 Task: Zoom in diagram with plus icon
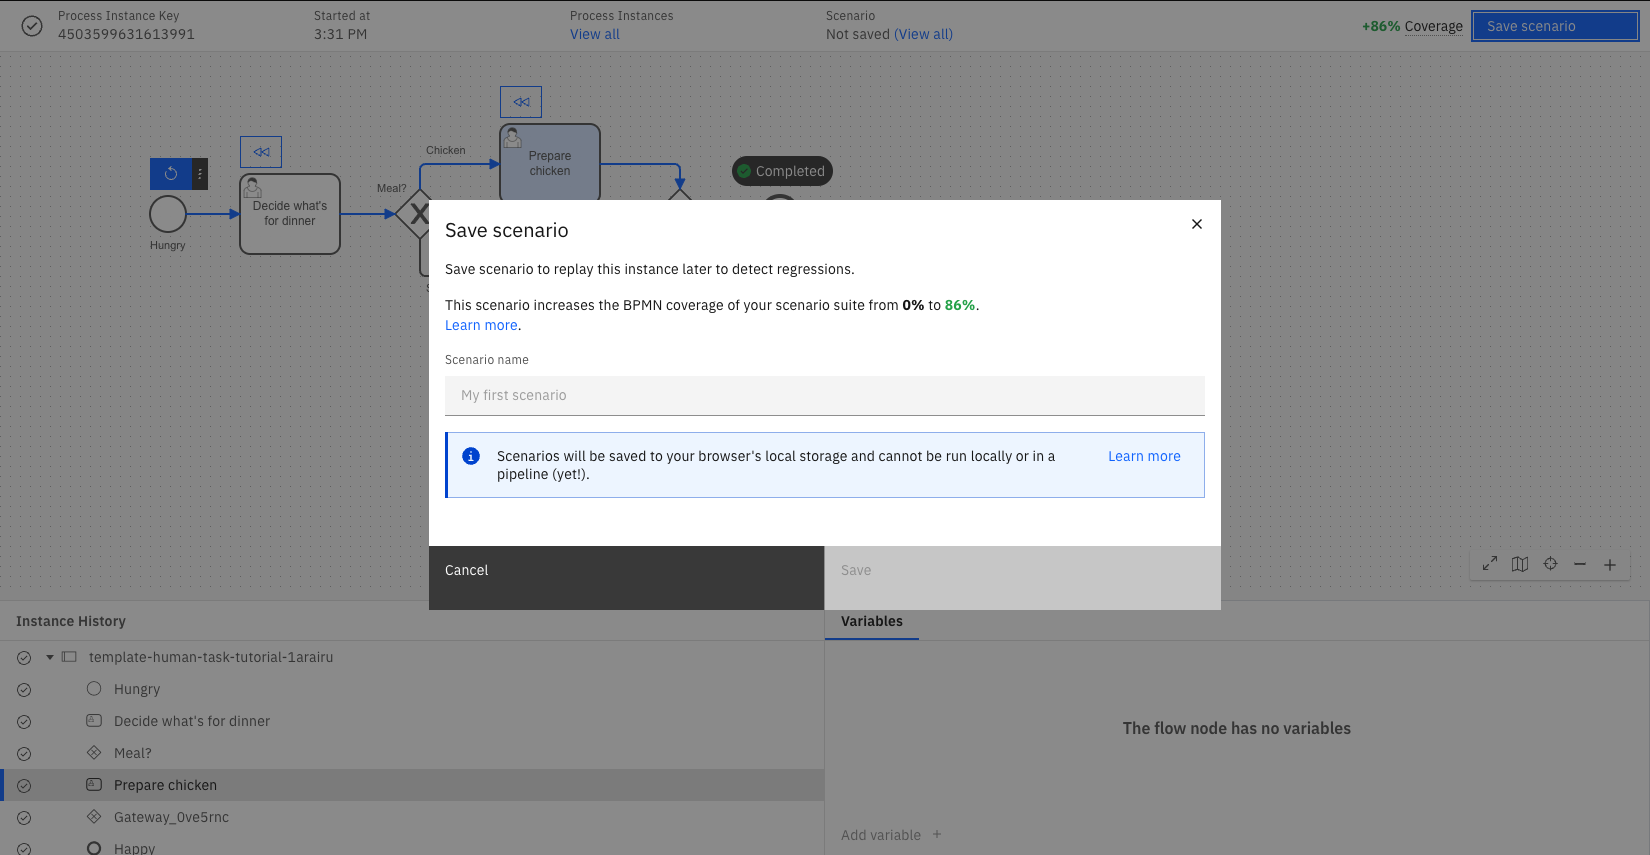point(1610,564)
